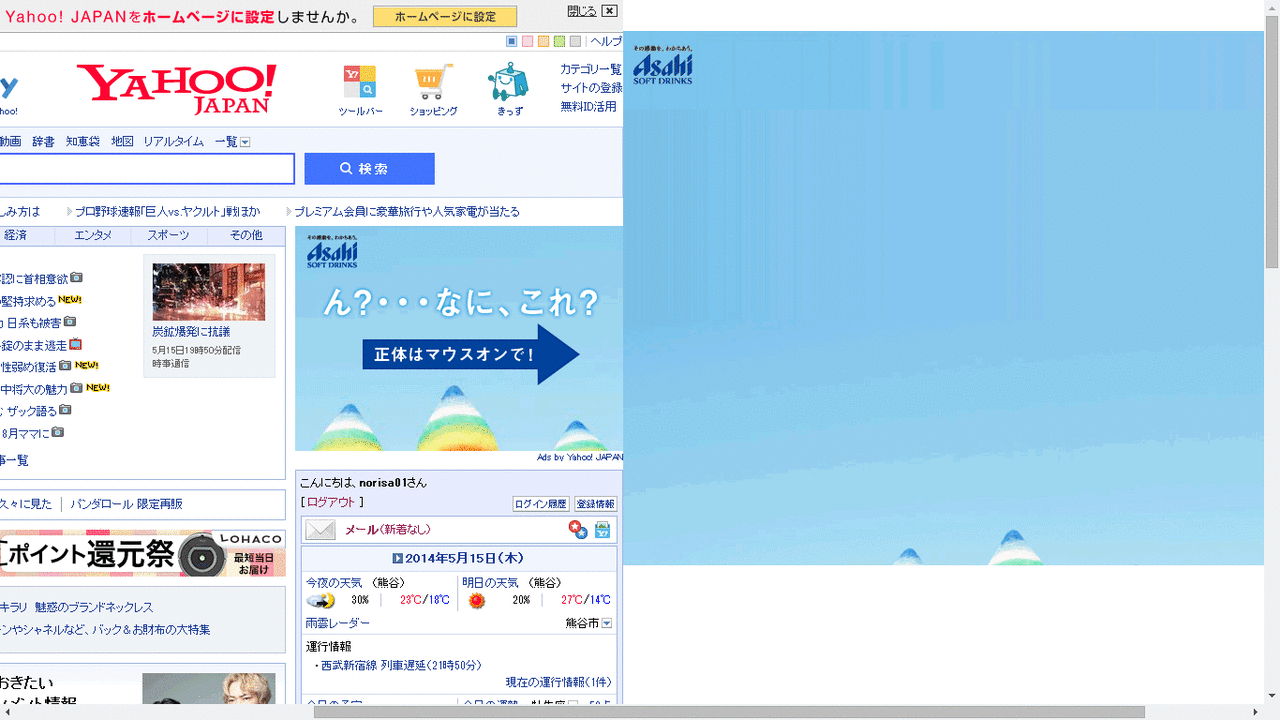This screenshot has height=720, width=1280.
Task: Open the ヘルプ help link
Action: pyautogui.click(x=606, y=42)
